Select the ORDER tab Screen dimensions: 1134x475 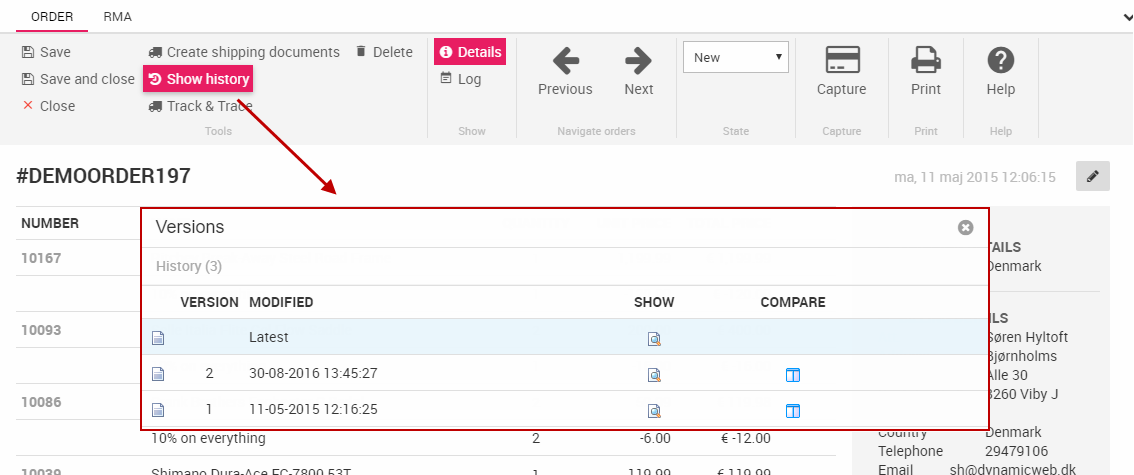[x=51, y=17]
